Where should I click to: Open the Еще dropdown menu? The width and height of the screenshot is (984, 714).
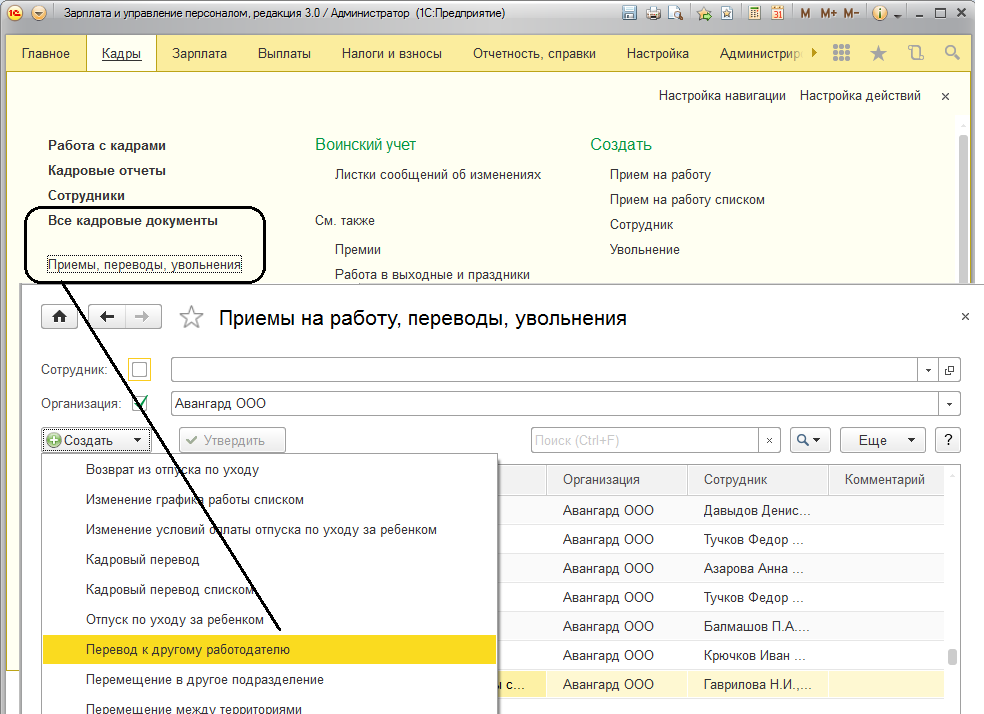click(x=882, y=440)
